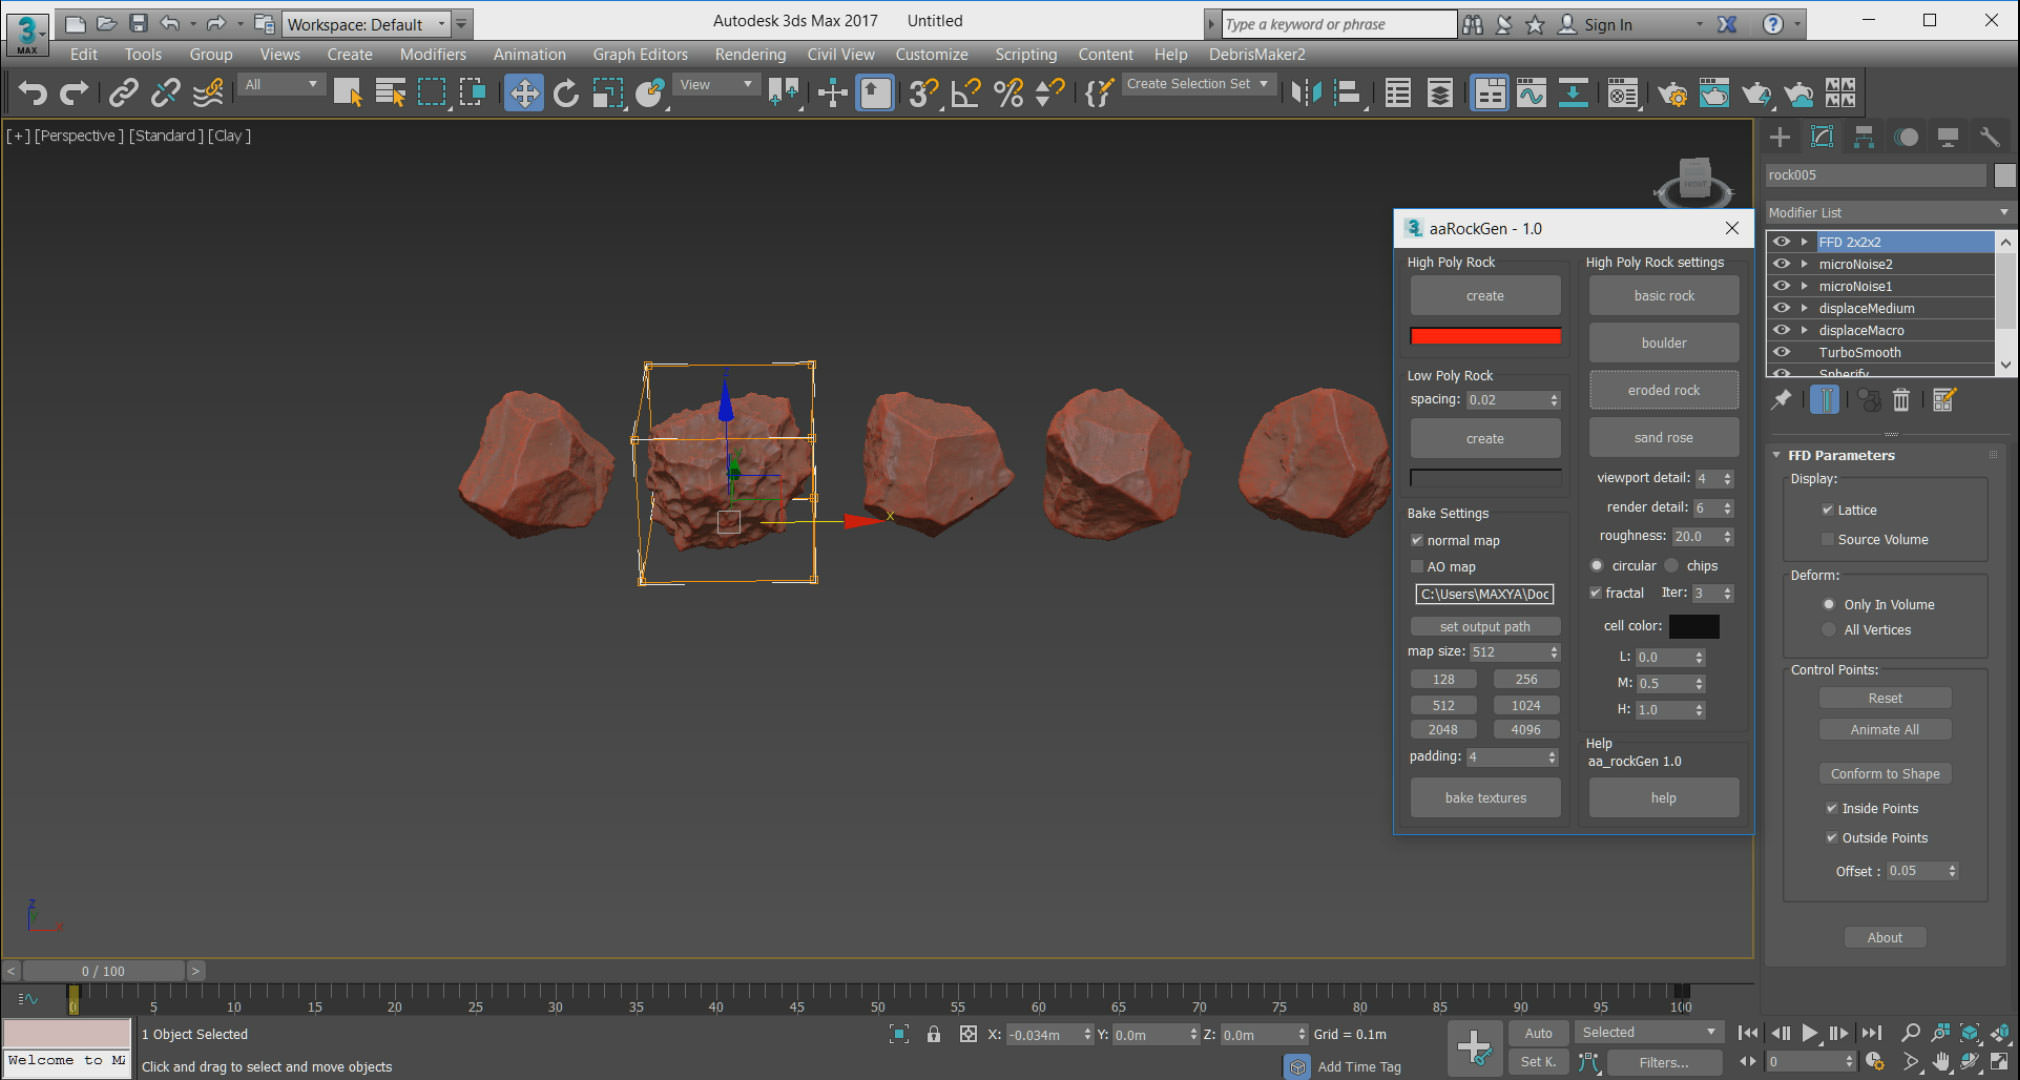Open the black cell color swatch
2020x1080 pixels.
(1694, 626)
